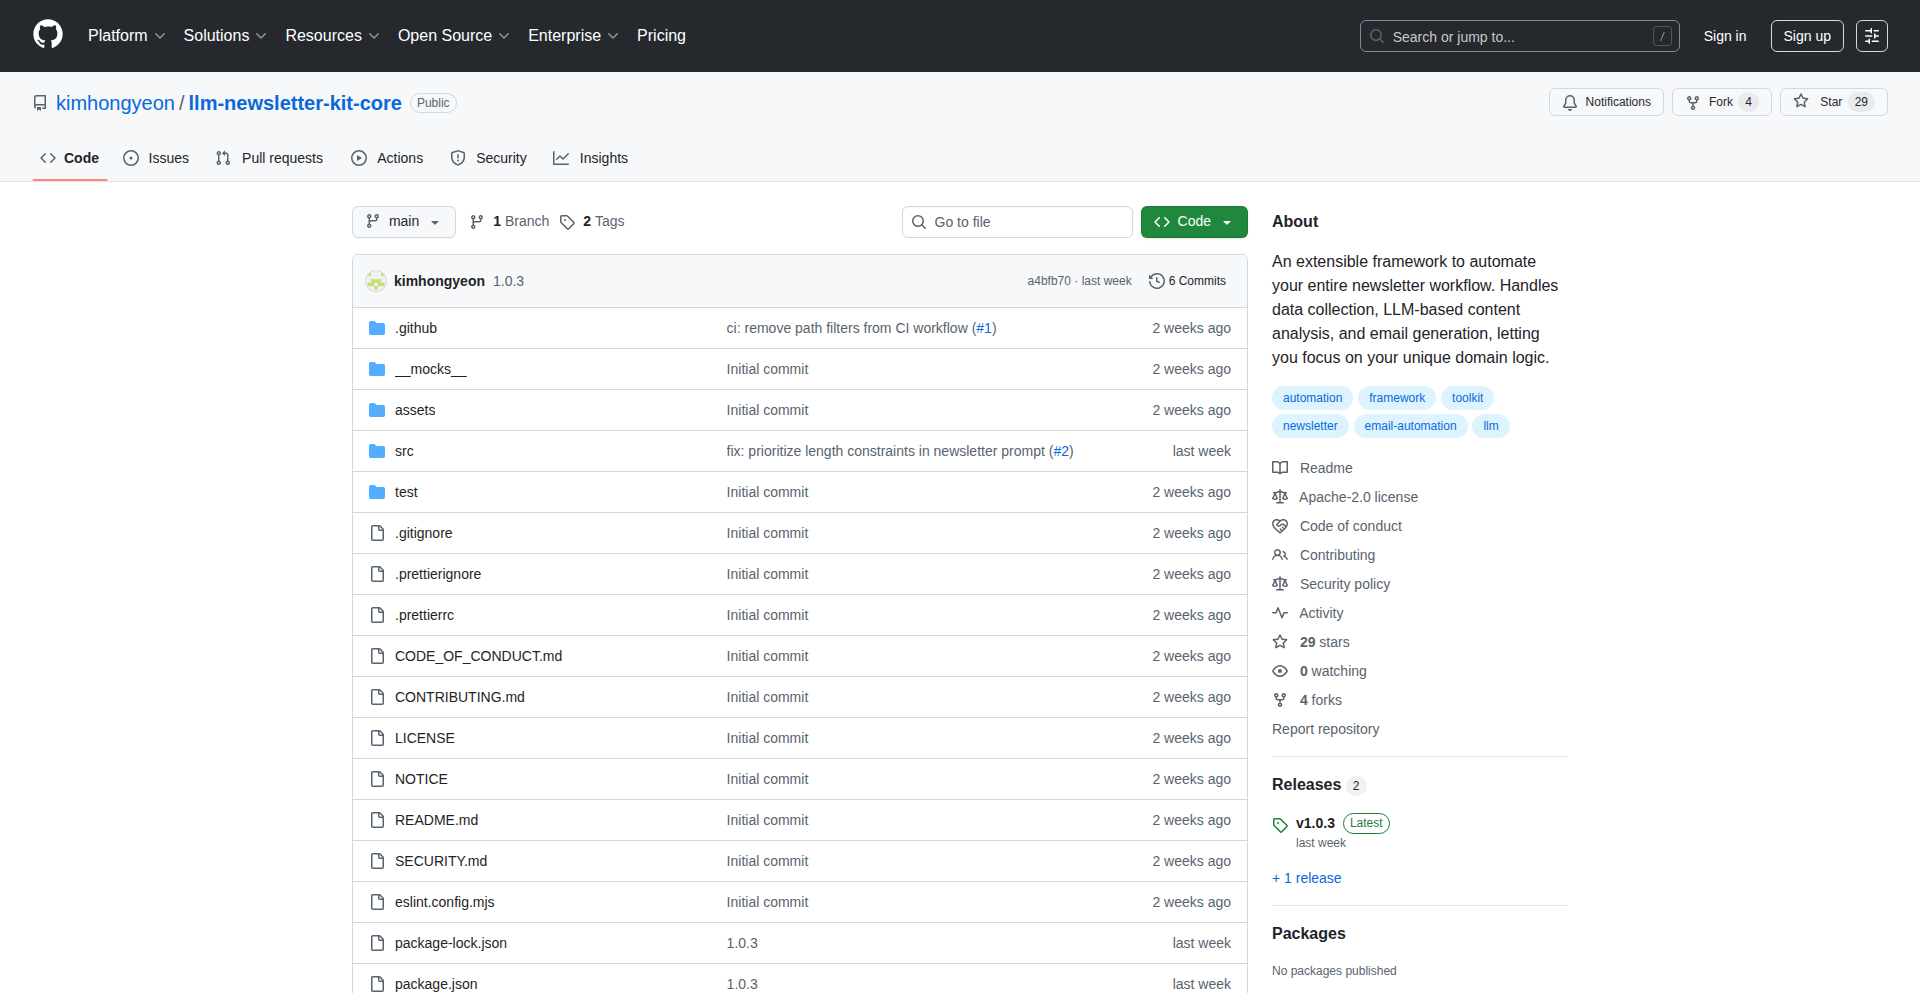Click the commit history clock icon
Viewport: 1920px width, 993px height.
(x=1157, y=281)
